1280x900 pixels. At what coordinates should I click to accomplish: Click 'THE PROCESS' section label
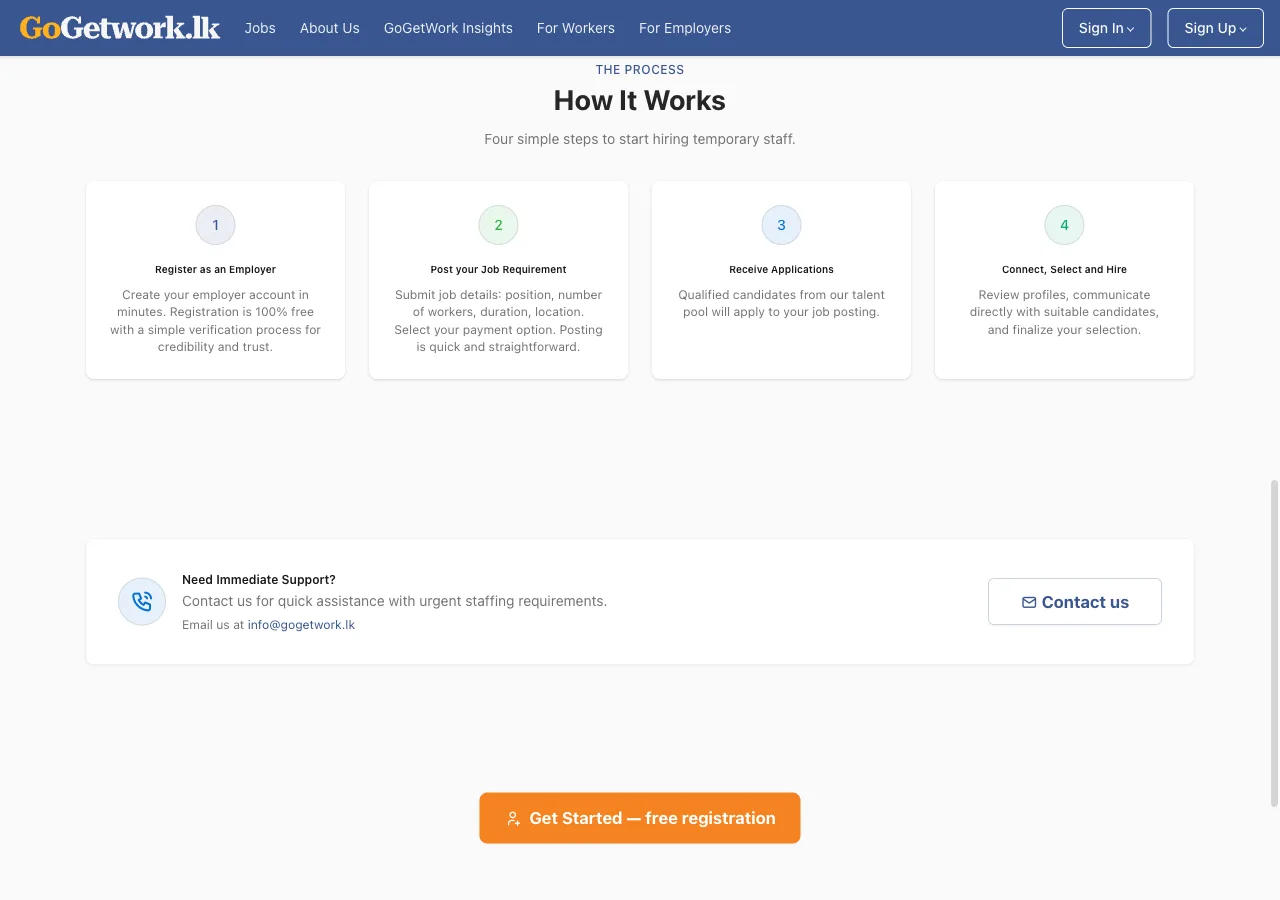coord(640,70)
